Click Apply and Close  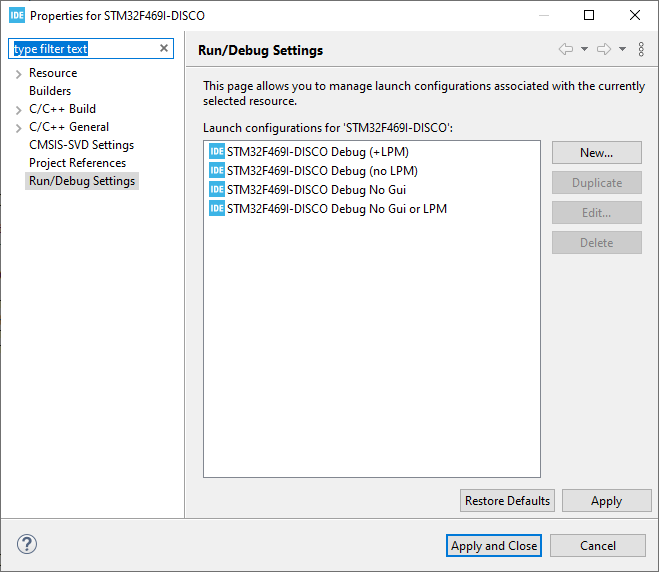[x=494, y=546]
